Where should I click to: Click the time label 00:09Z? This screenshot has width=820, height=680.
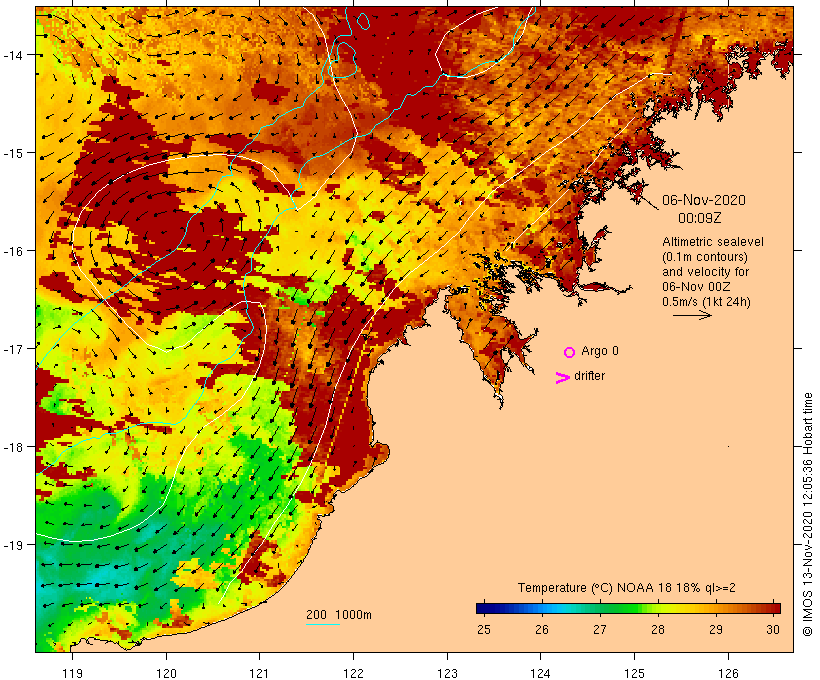699,218
